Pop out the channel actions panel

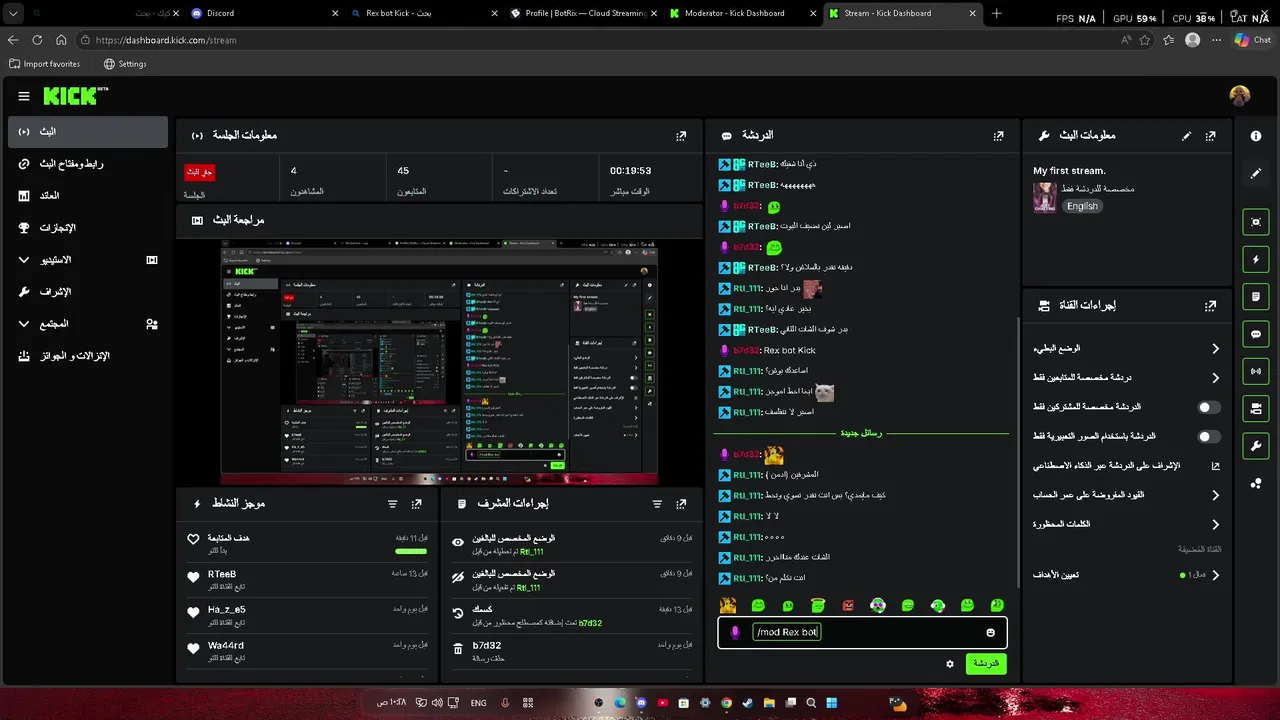tap(1211, 305)
